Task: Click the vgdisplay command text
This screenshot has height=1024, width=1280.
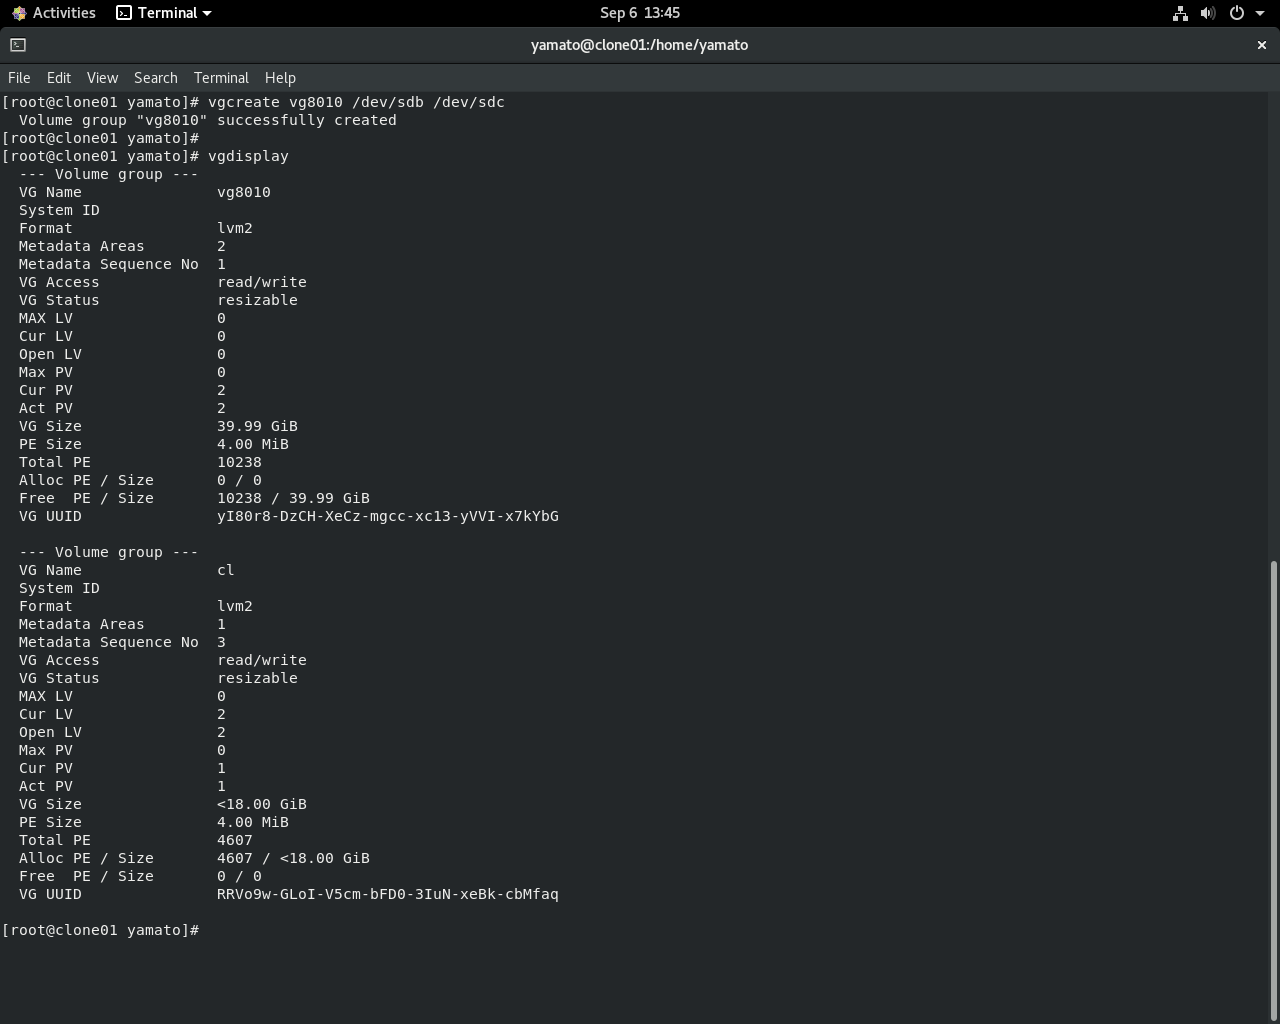Action: pos(248,156)
